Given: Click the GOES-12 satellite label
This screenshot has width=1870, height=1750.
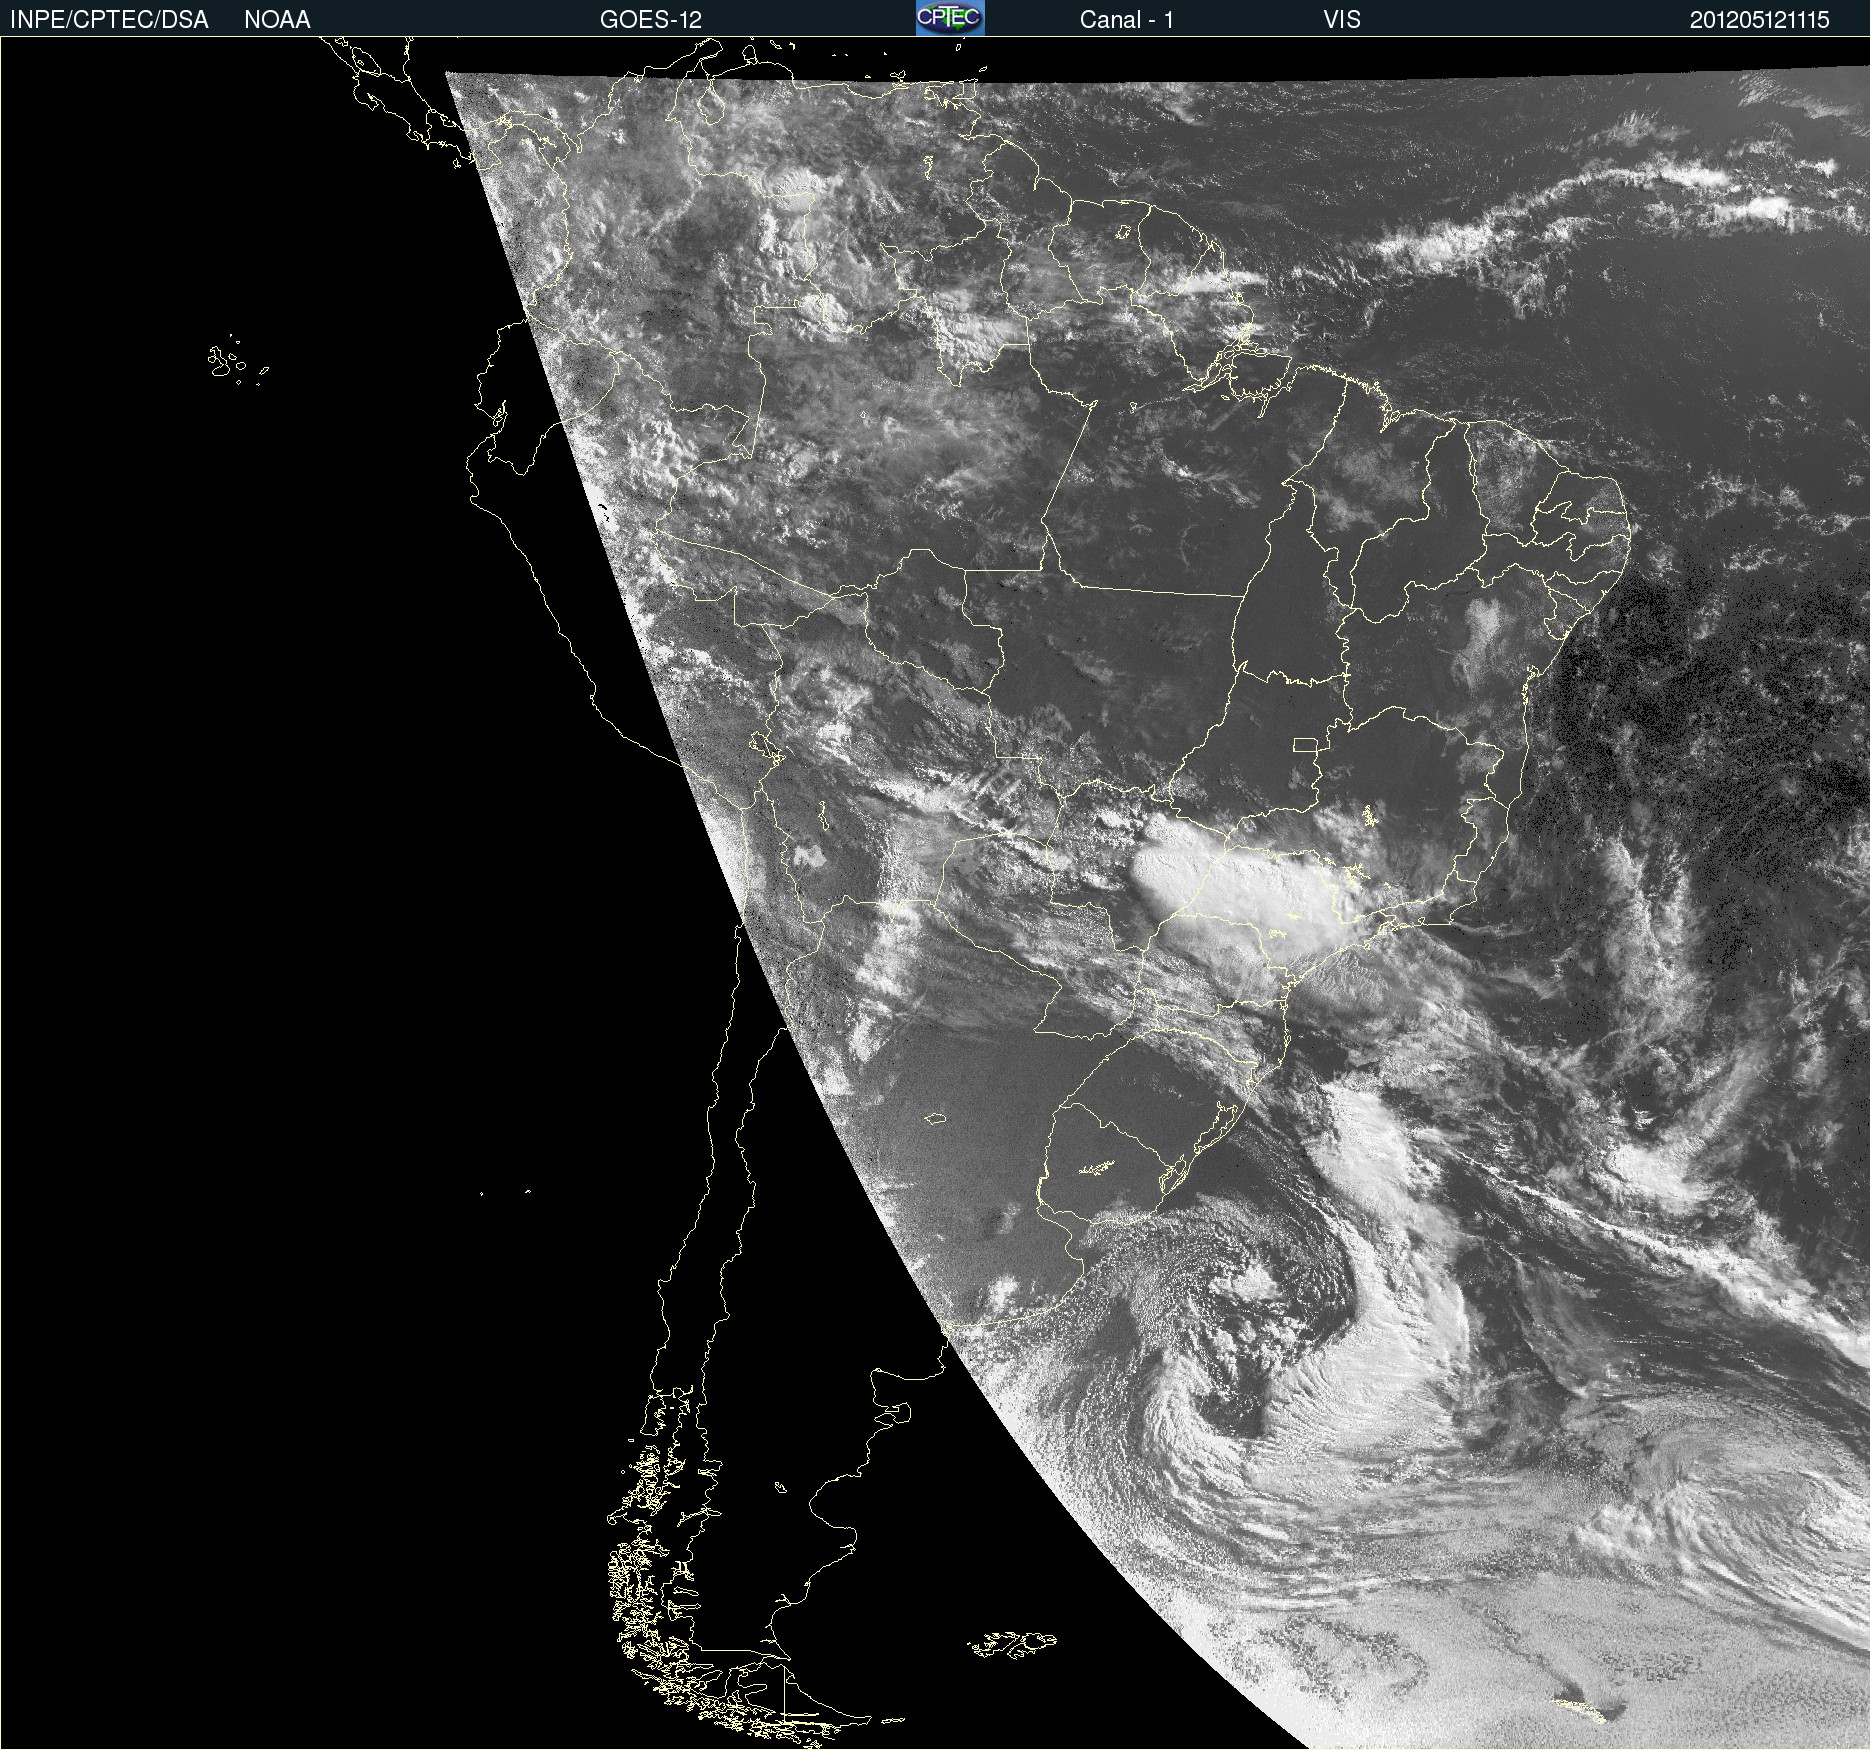Looking at the screenshot, I should [x=651, y=19].
